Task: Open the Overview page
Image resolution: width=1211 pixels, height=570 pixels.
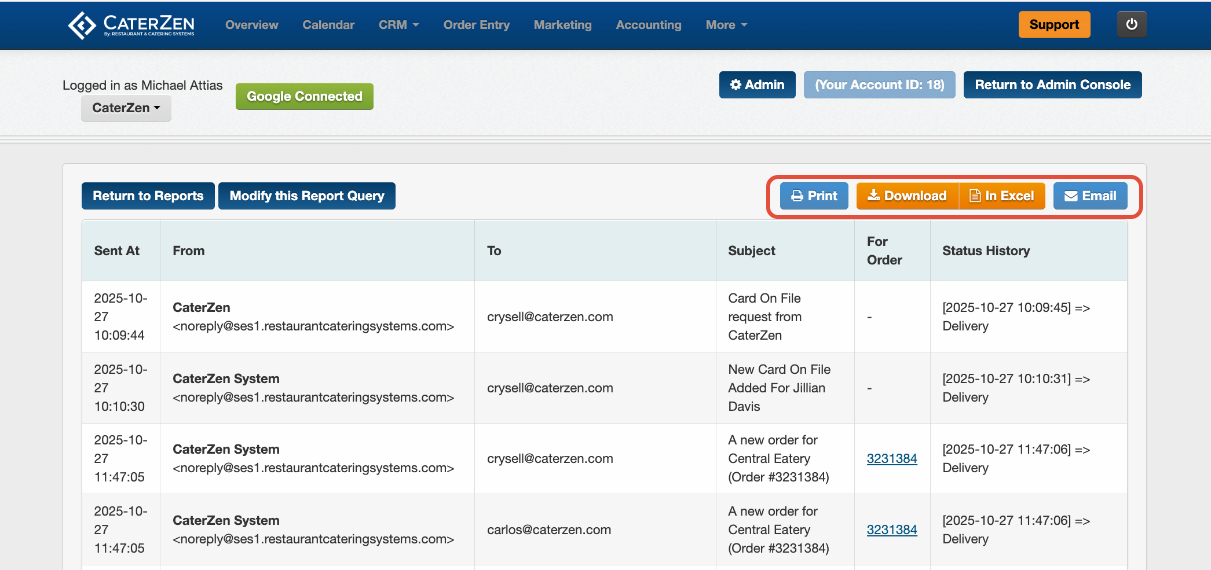Action: (x=252, y=25)
